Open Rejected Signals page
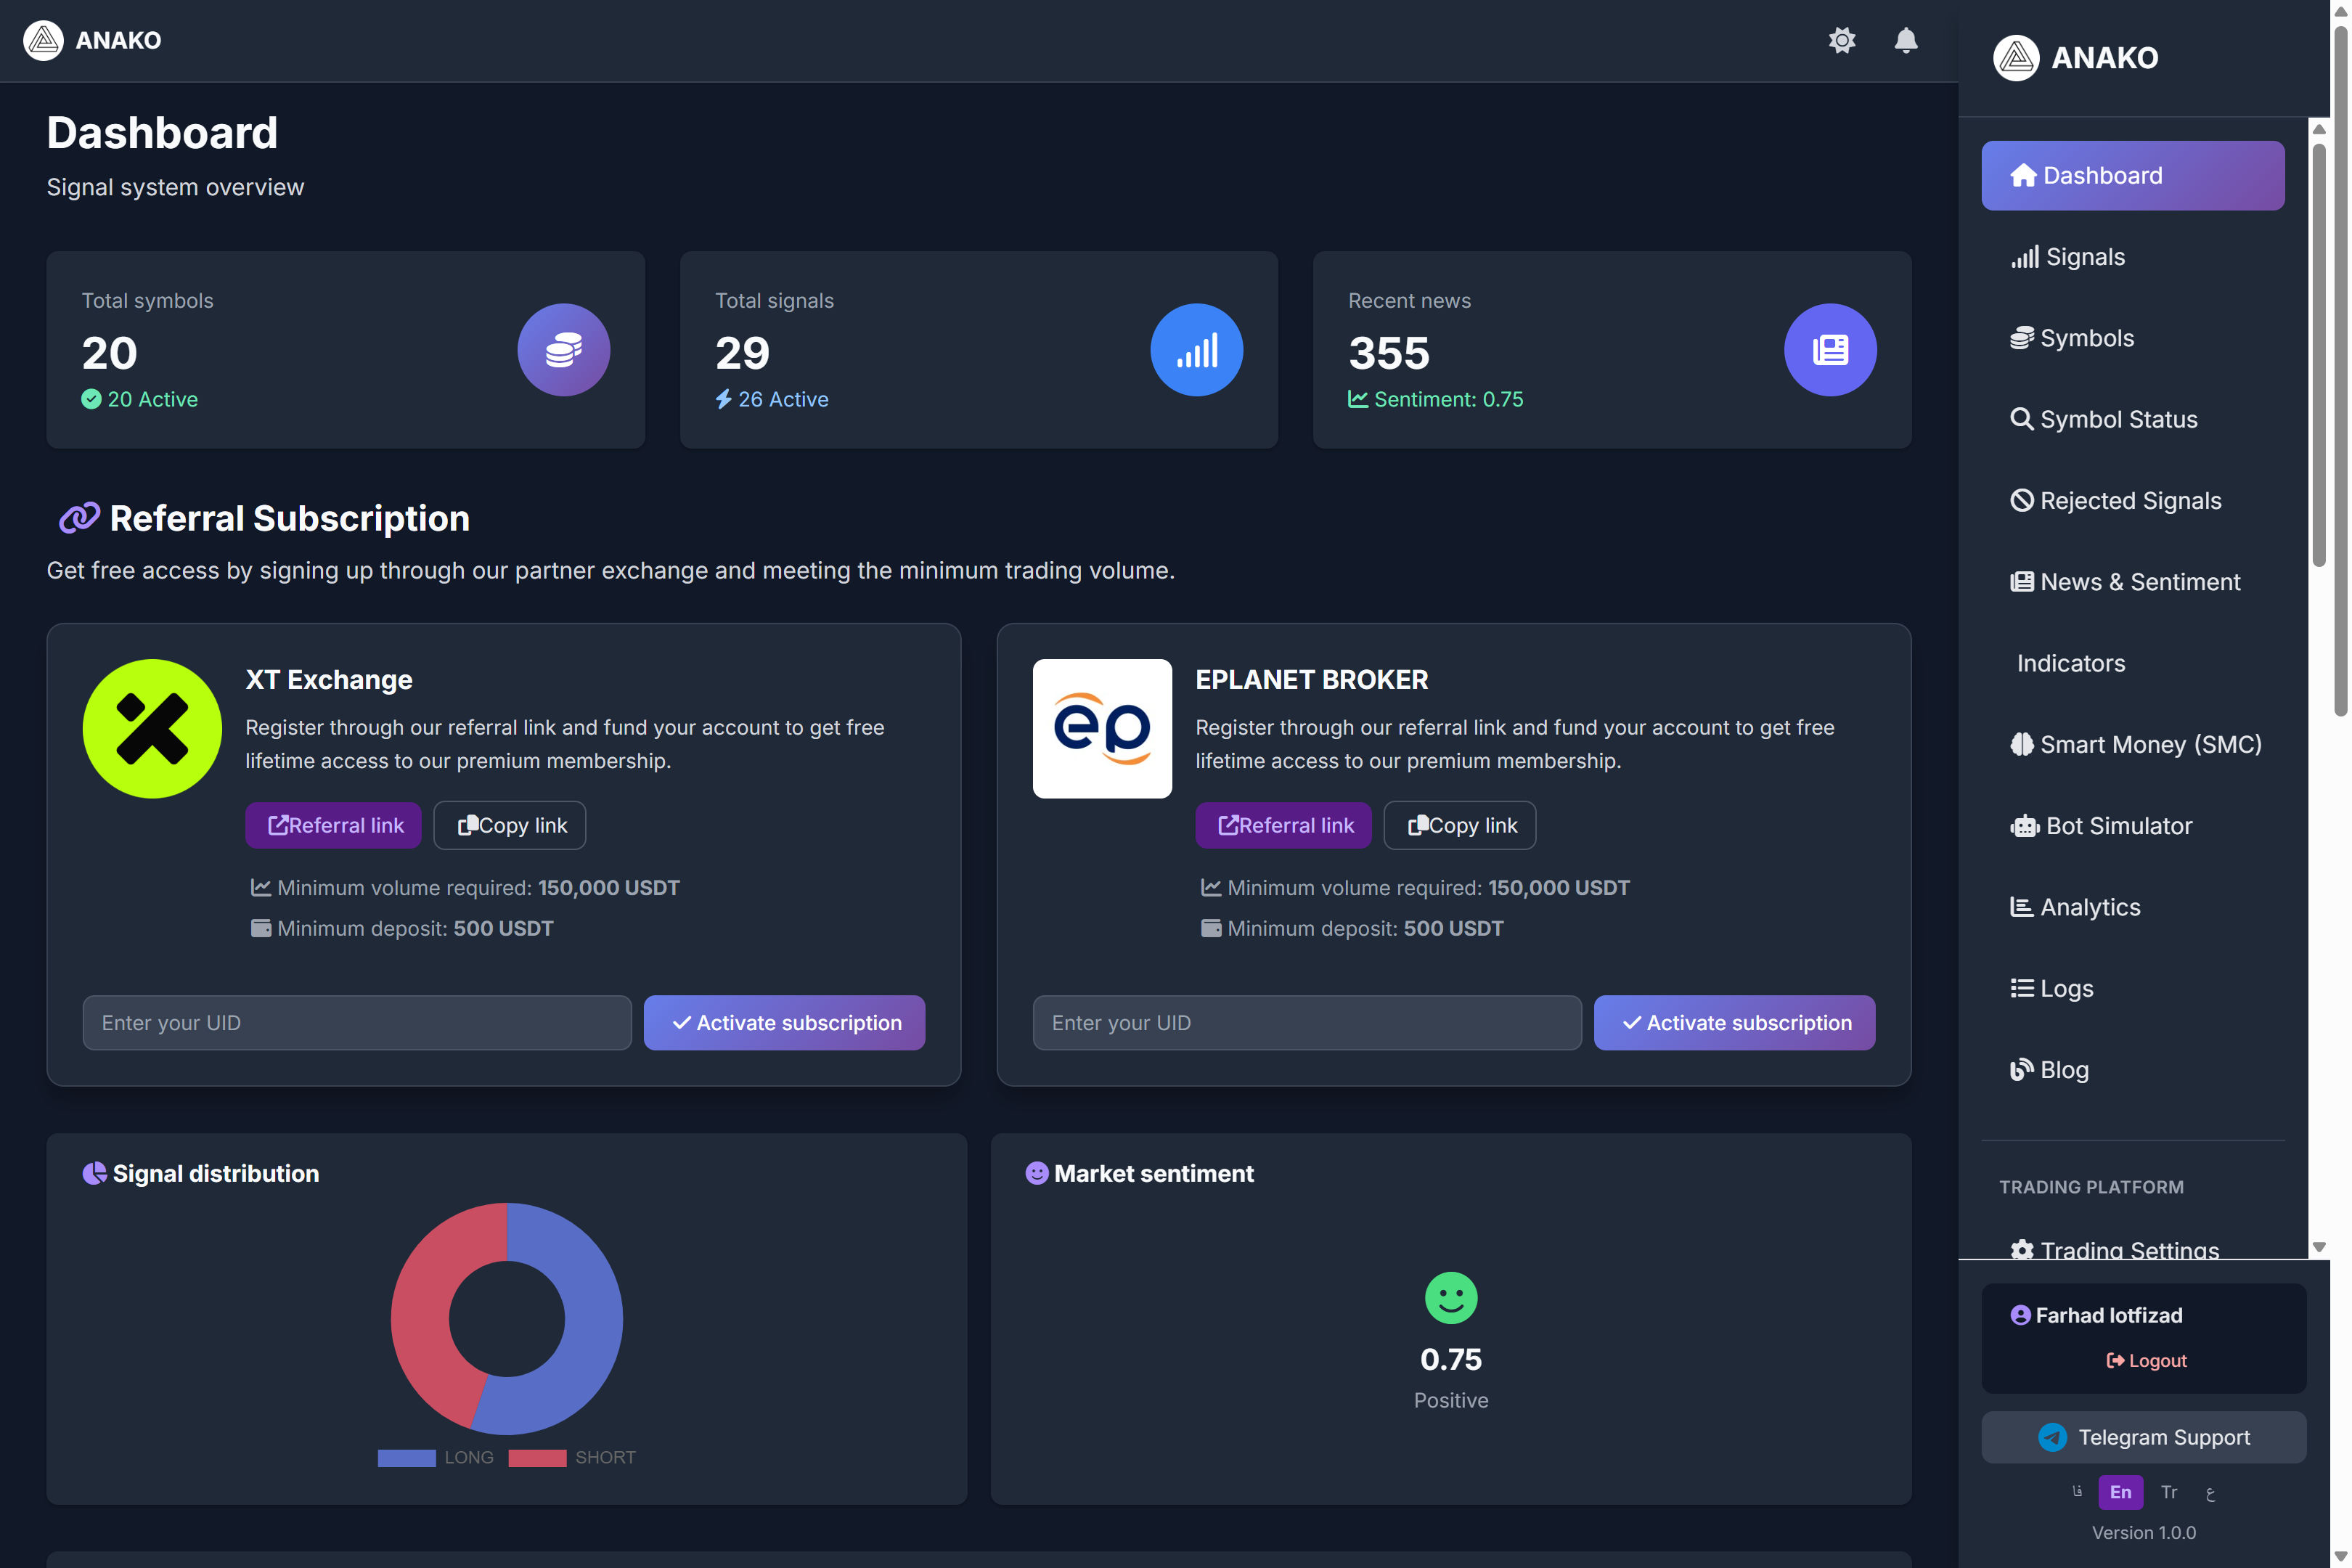 pos(2133,501)
